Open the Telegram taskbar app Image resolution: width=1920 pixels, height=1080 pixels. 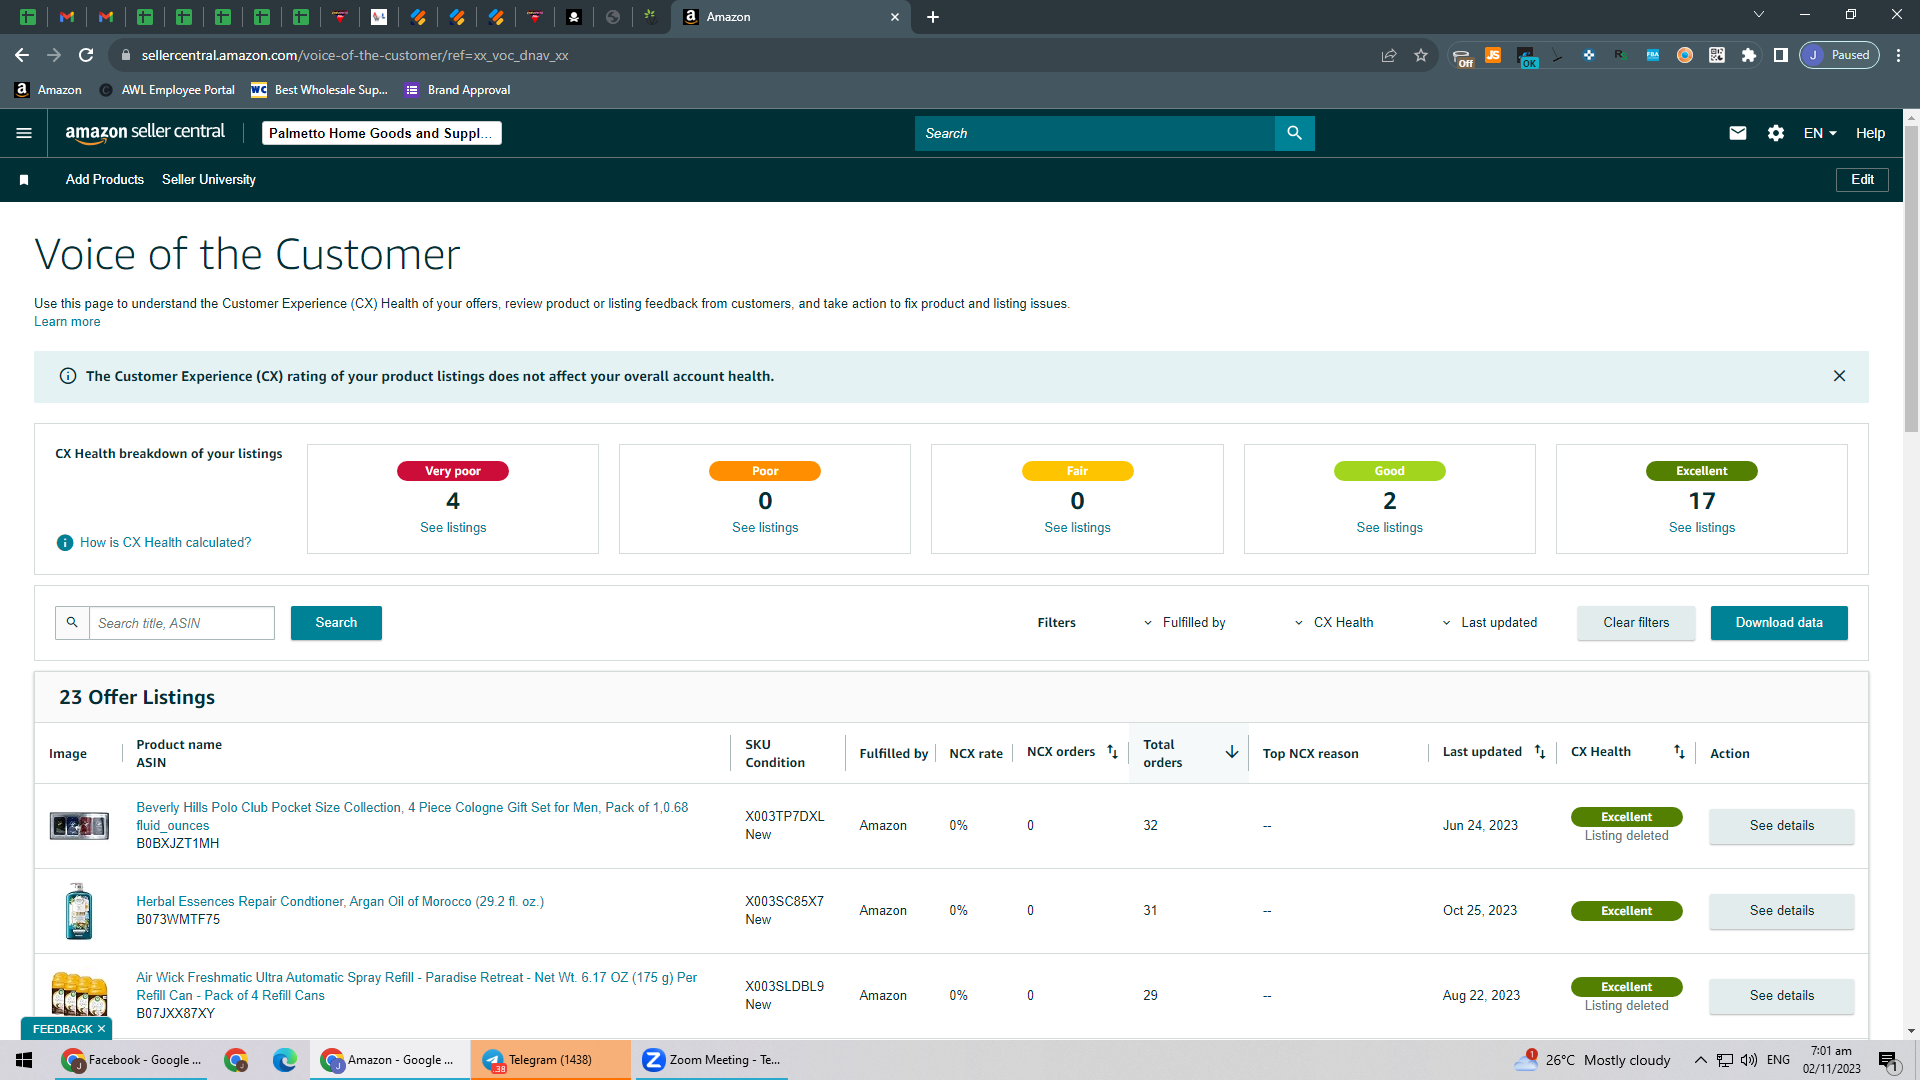[550, 1060]
